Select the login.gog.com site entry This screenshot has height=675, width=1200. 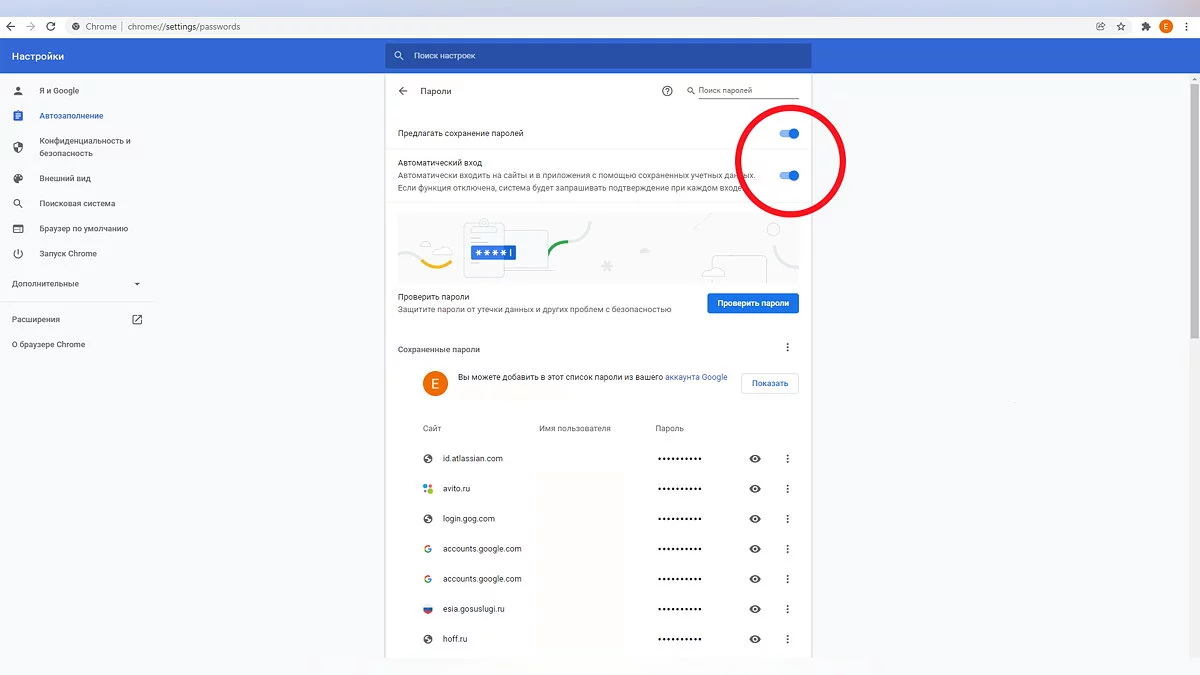[469, 519]
